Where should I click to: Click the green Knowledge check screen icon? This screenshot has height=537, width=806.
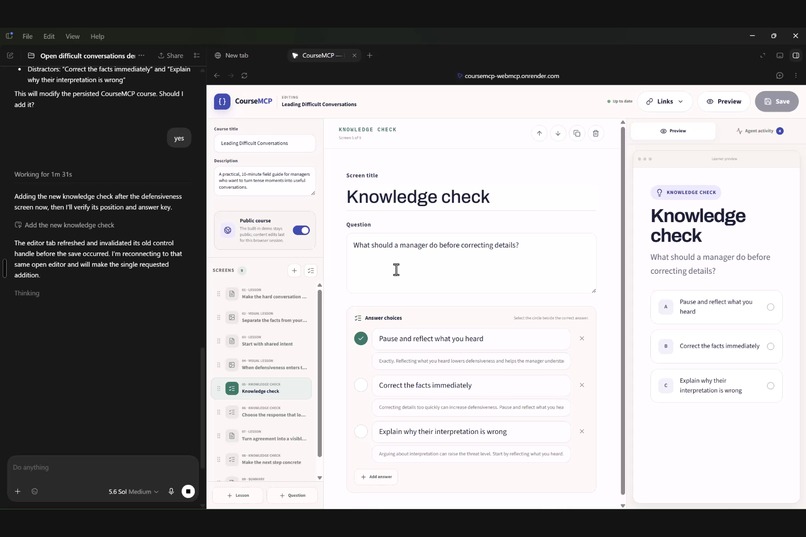[232, 388]
